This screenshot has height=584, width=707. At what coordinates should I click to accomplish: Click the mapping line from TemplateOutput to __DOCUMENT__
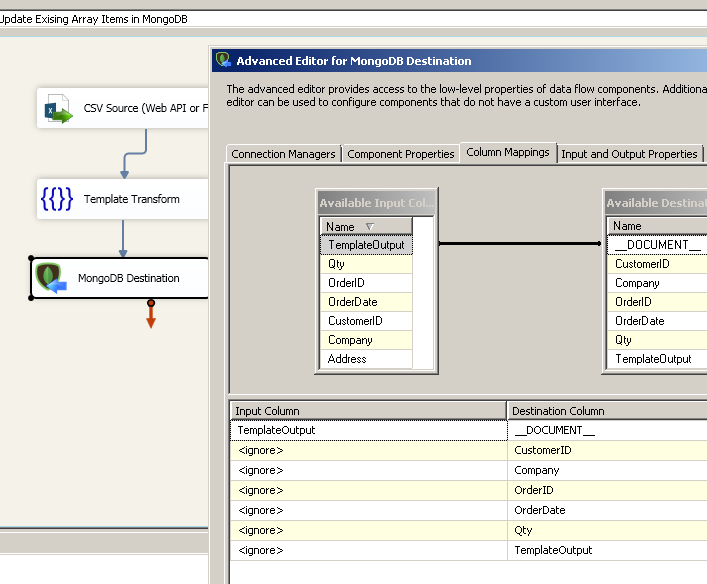(x=519, y=244)
